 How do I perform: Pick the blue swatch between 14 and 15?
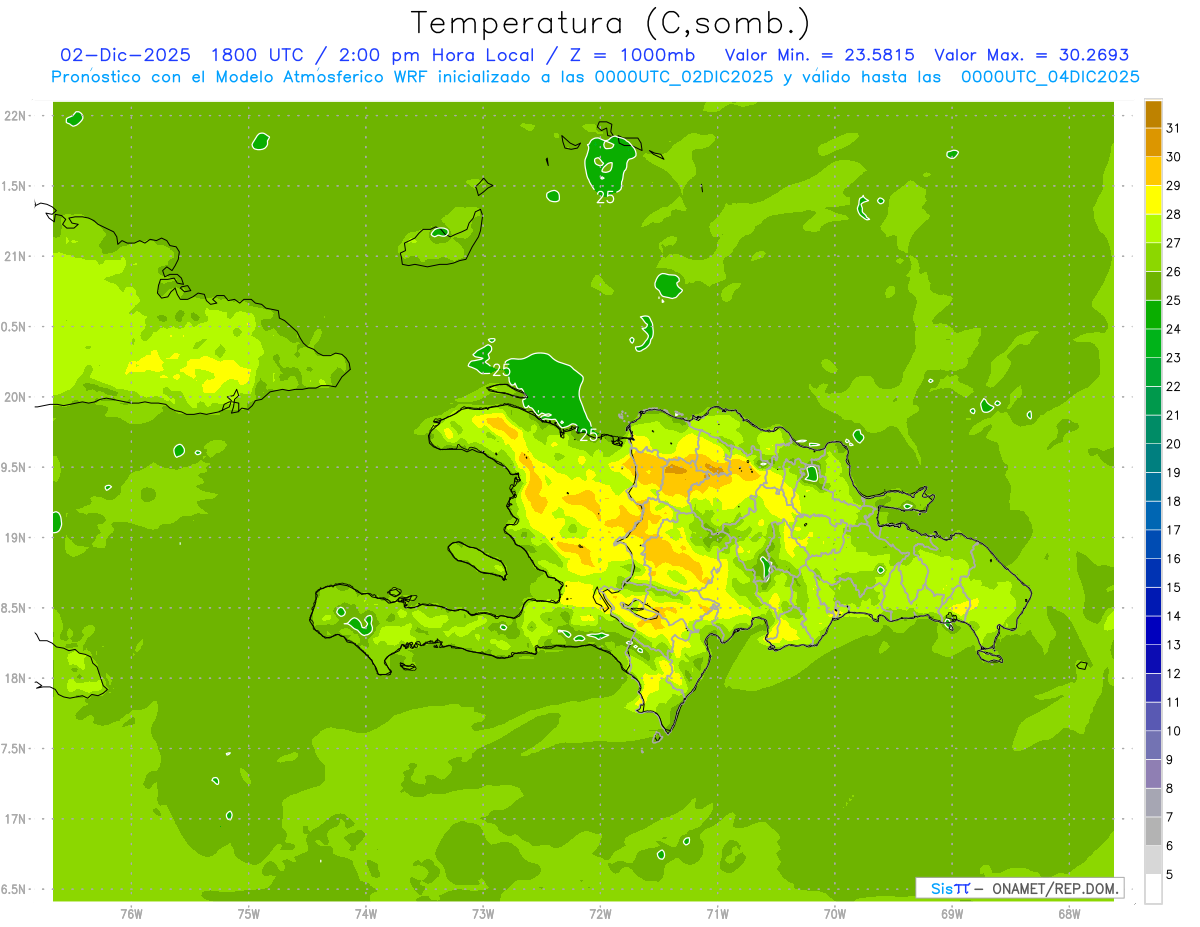click(1153, 602)
